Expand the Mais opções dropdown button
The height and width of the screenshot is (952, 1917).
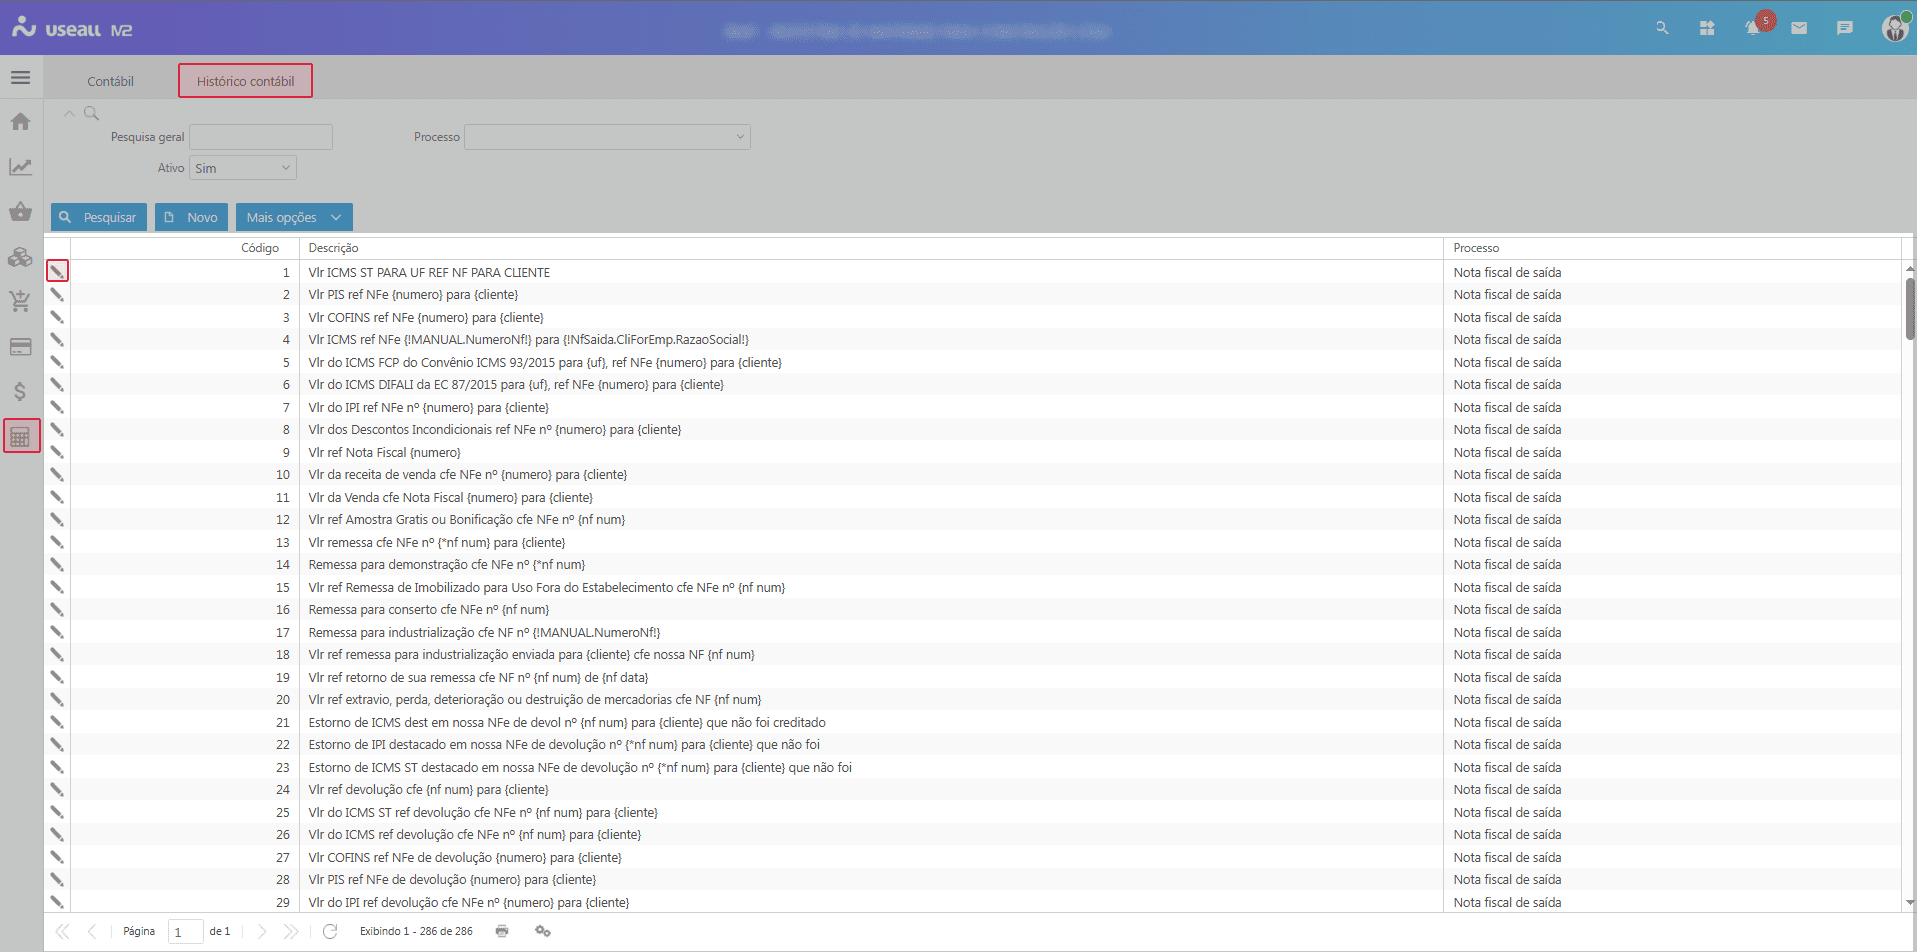(x=294, y=217)
